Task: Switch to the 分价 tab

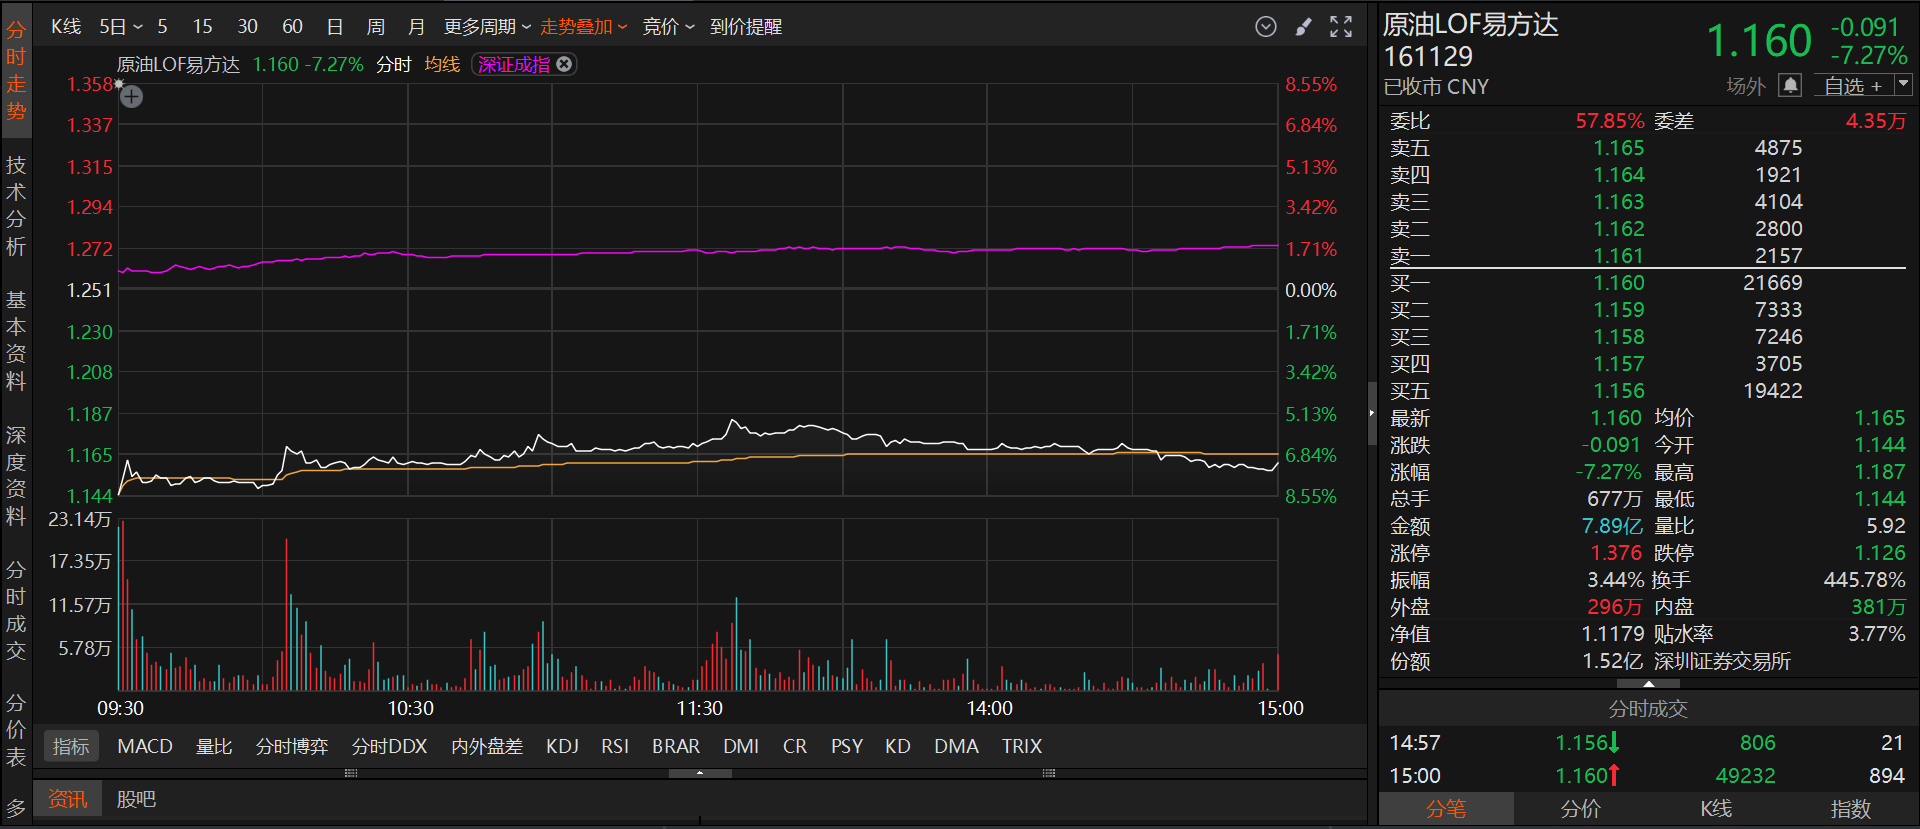Action: pos(1581,809)
